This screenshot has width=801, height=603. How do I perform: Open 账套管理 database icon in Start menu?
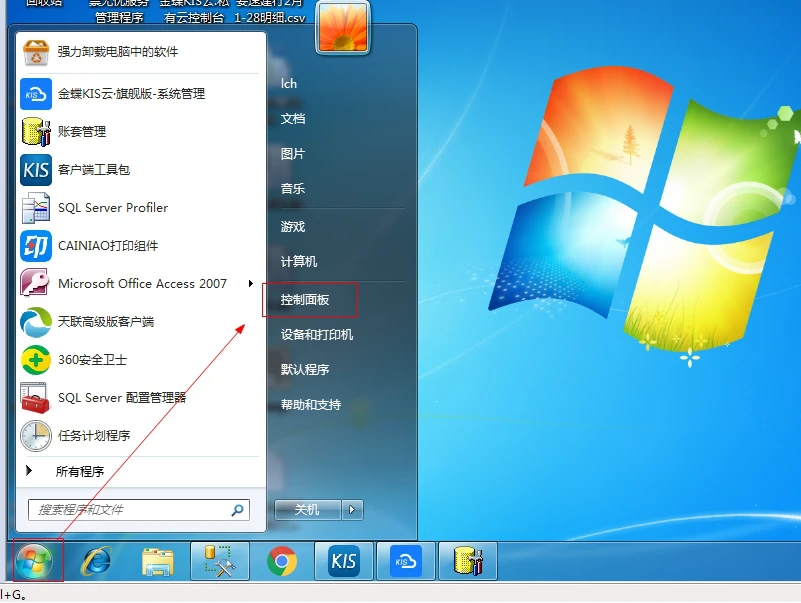coord(36,132)
